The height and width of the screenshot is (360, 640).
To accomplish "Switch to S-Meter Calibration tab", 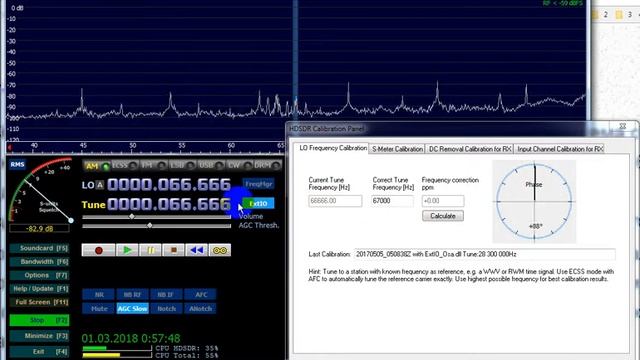I will pyautogui.click(x=397, y=149).
